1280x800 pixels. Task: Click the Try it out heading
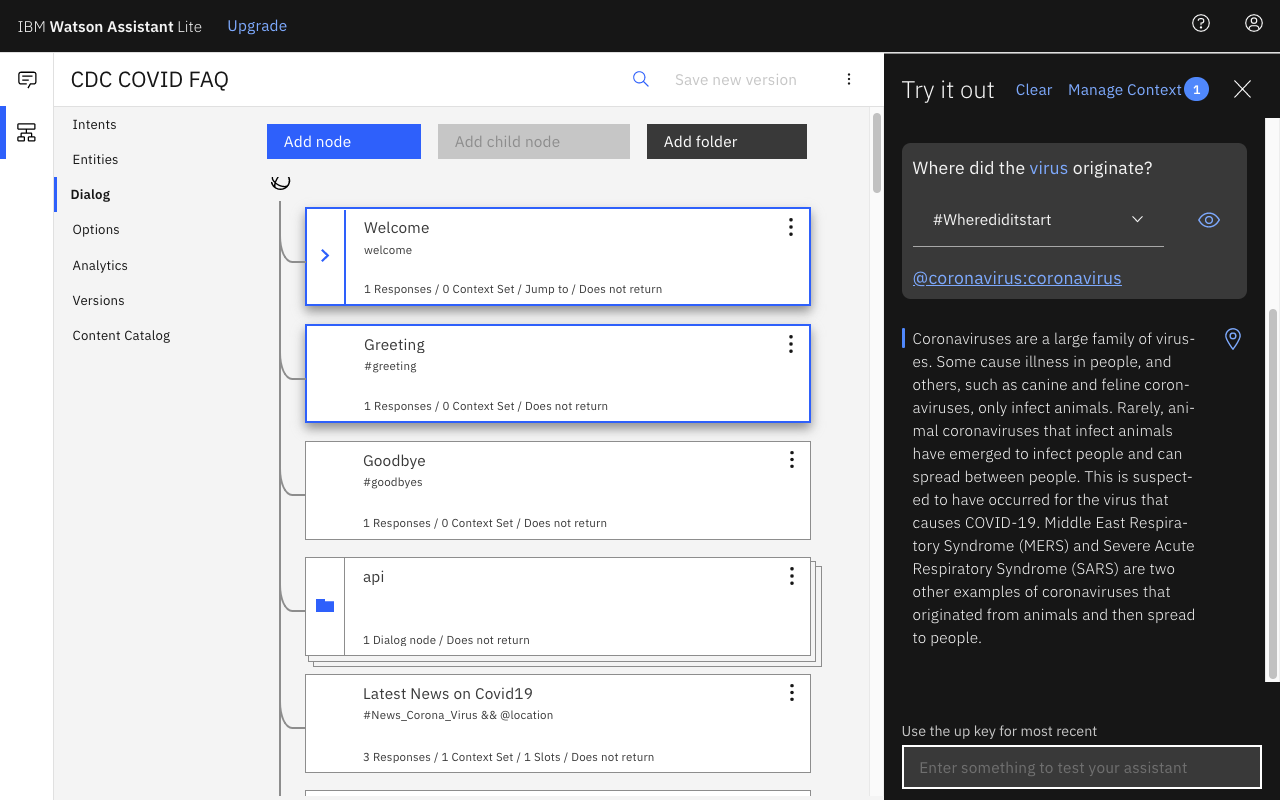click(948, 90)
